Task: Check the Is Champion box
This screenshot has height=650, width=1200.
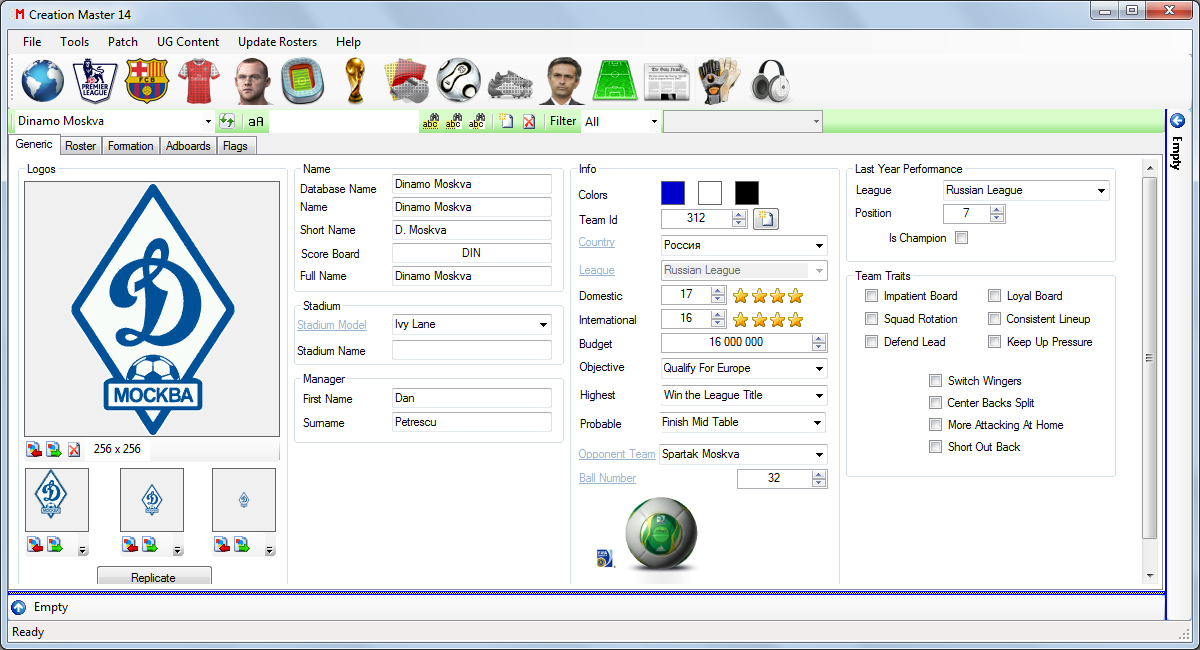Action: pyautogui.click(x=961, y=238)
